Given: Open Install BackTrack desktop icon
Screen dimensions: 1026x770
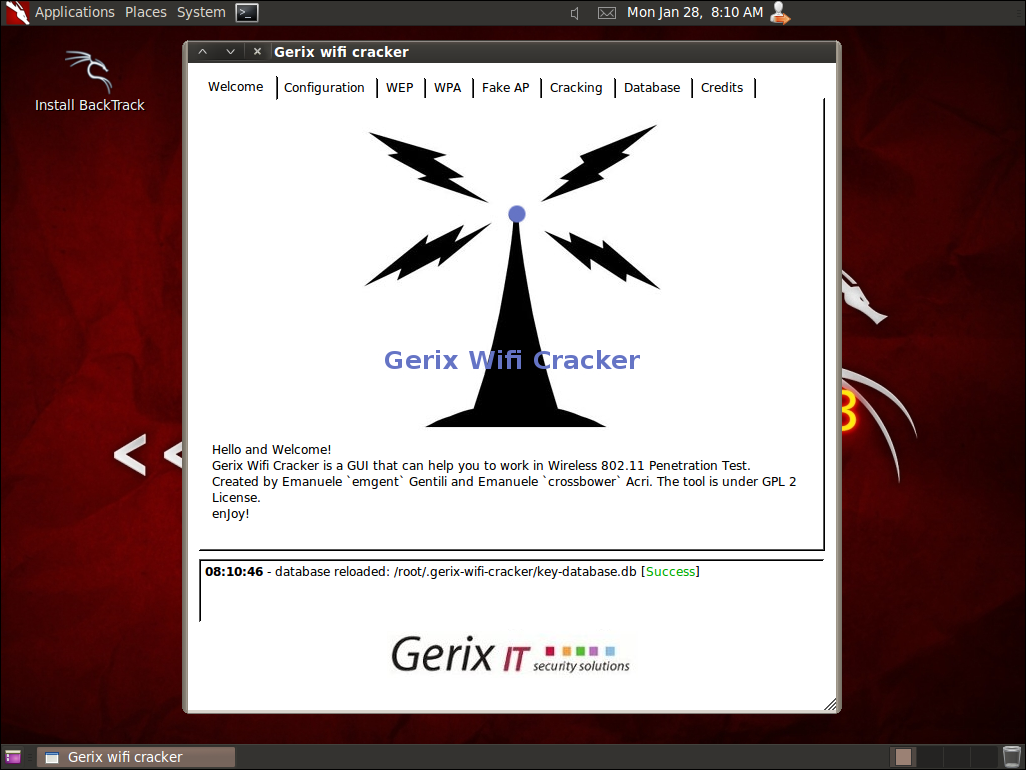Looking at the screenshot, I should click(90, 81).
